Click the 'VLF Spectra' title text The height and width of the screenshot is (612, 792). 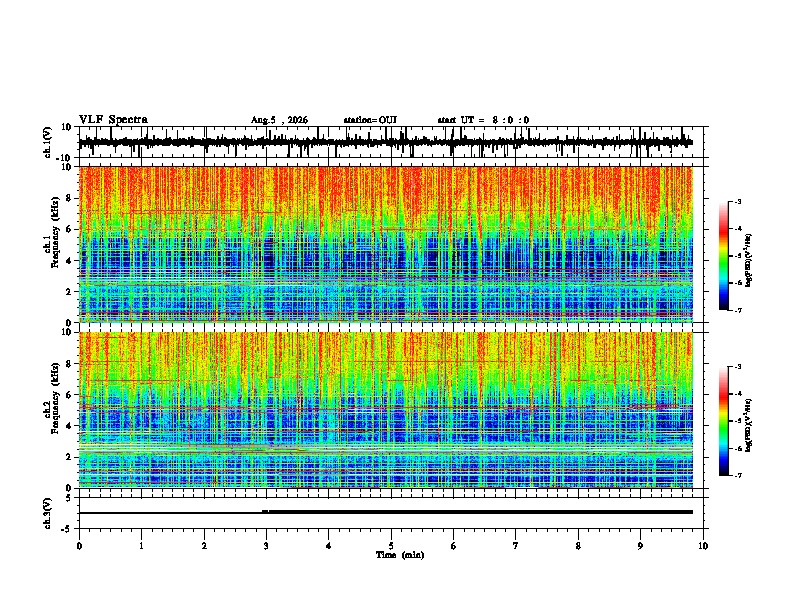[113, 120]
